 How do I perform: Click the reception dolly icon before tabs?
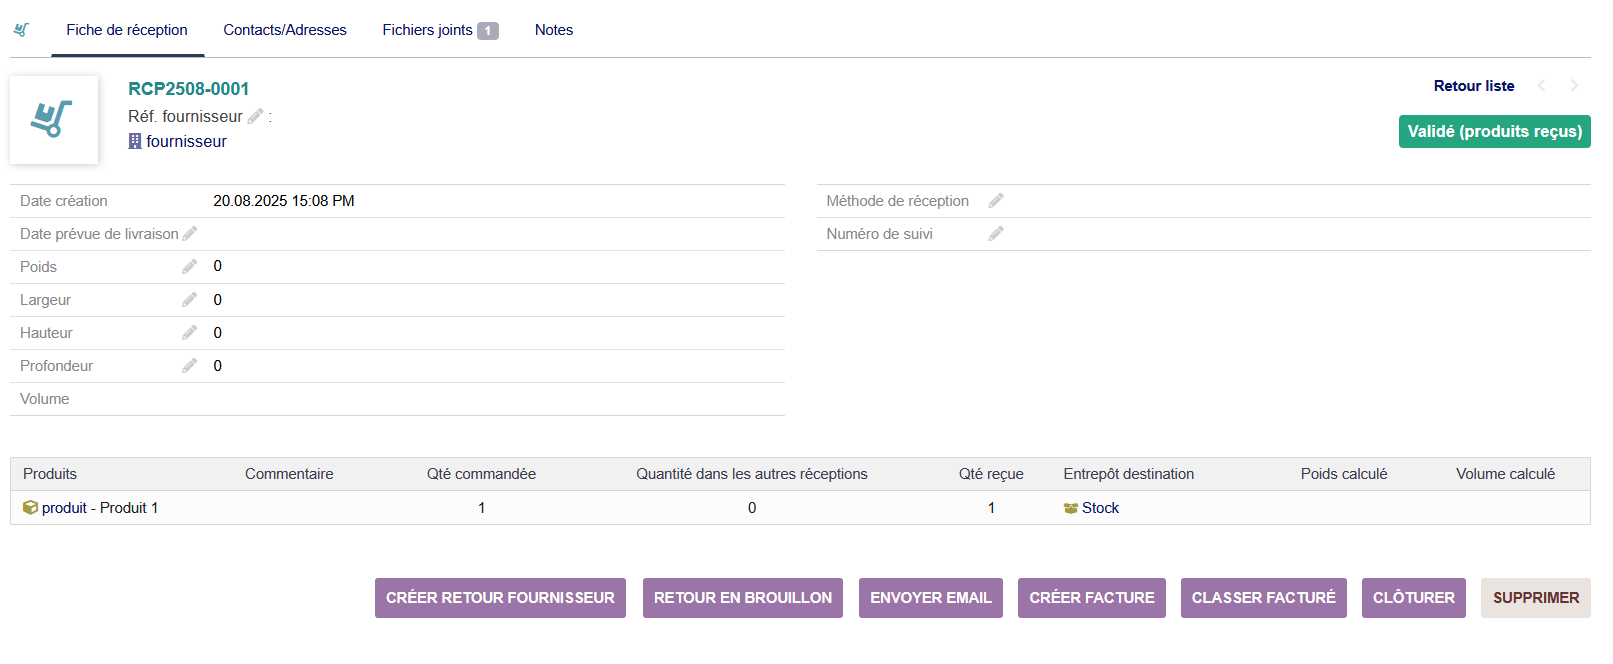pyautogui.click(x=21, y=30)
